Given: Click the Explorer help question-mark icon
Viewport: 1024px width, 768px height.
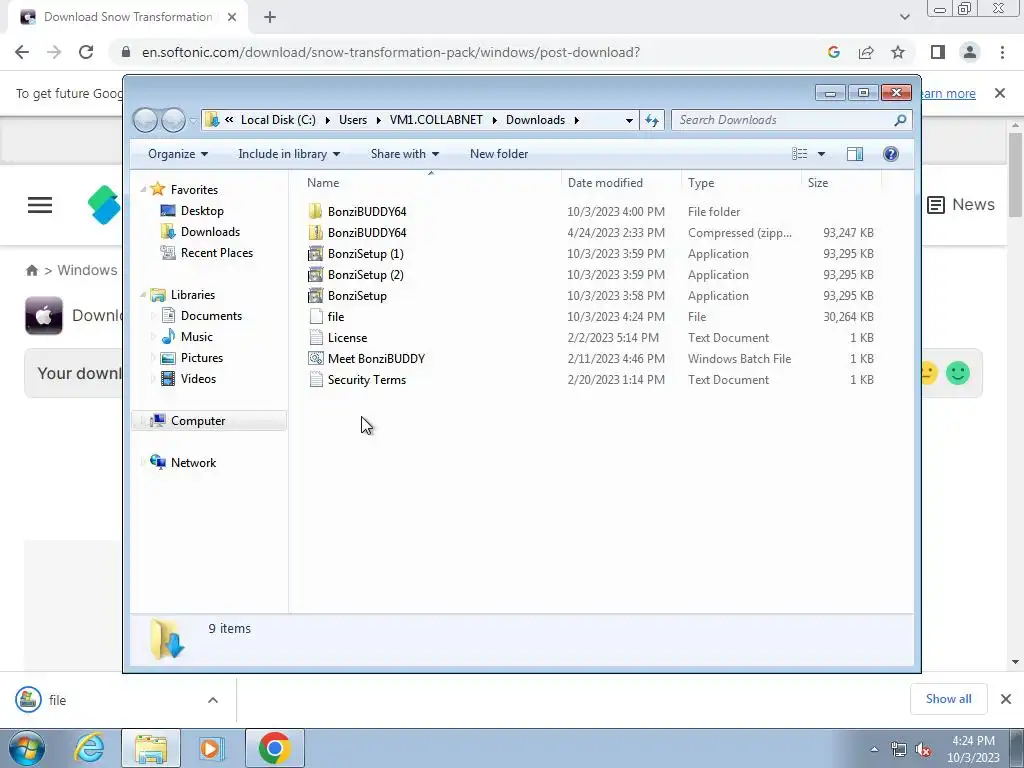Looking at the screenshot, I should [x=890, y=153].
